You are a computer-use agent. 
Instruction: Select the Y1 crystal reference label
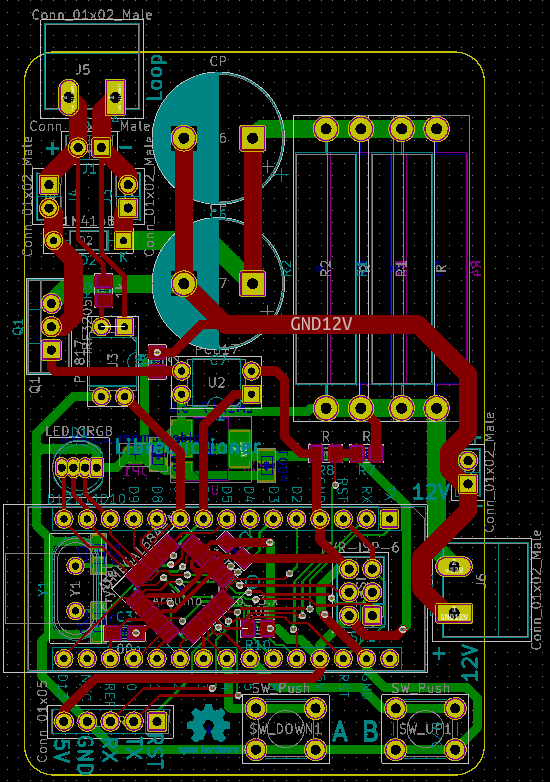[75, 588]
